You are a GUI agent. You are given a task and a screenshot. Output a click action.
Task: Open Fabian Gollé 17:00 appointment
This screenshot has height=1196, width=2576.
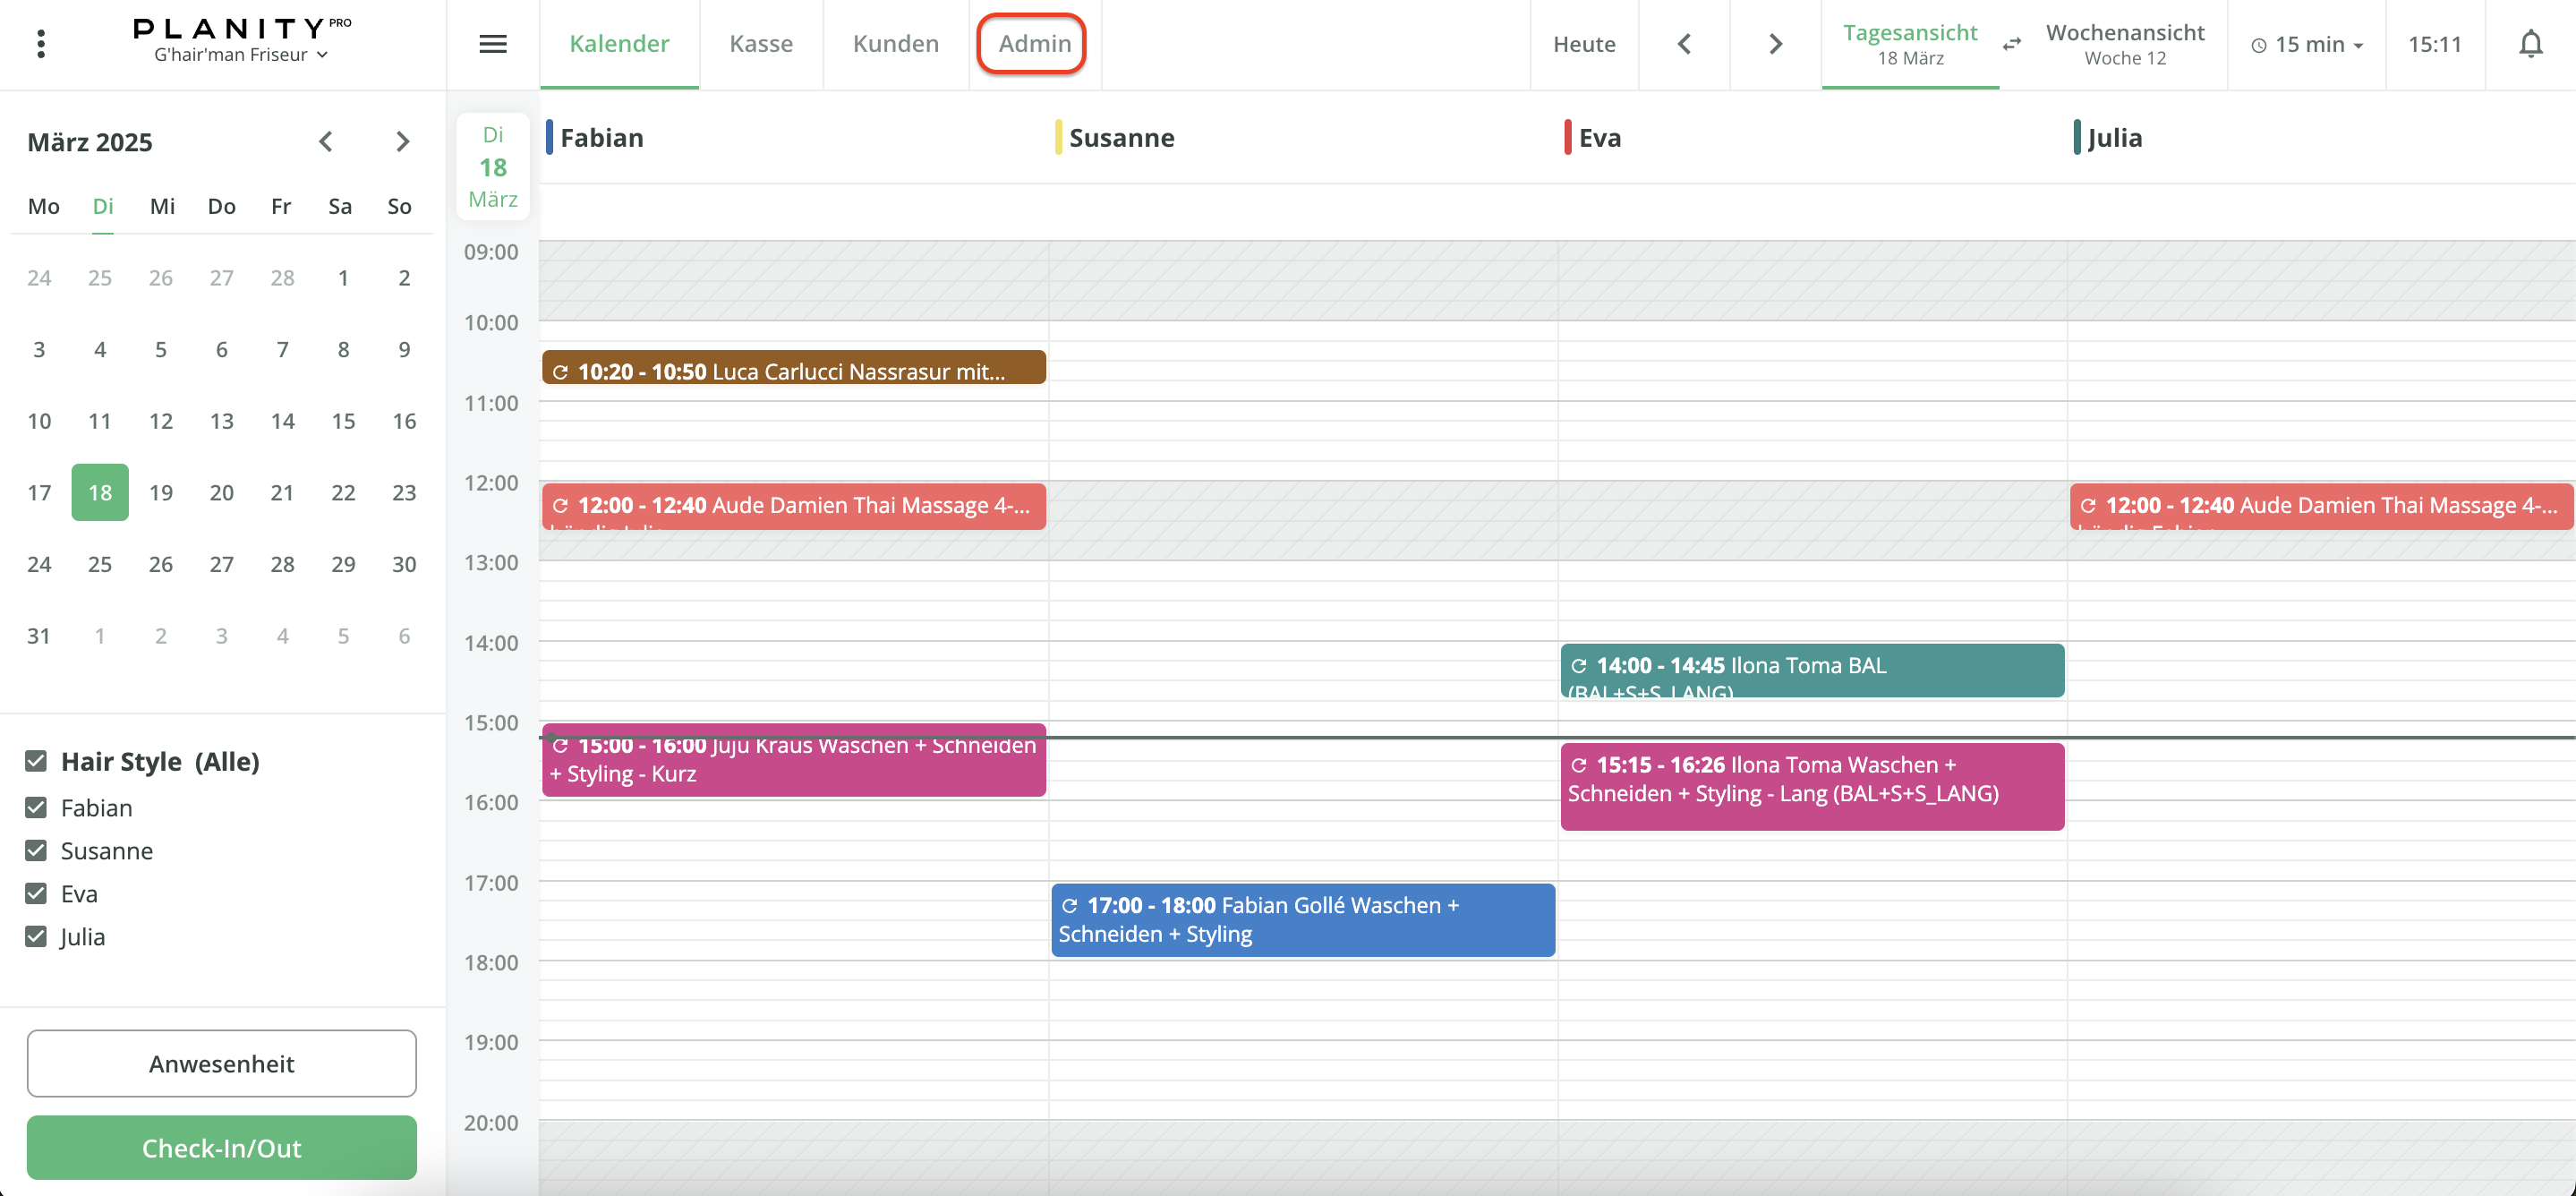pyautogui.click(x=1302, y=919)
